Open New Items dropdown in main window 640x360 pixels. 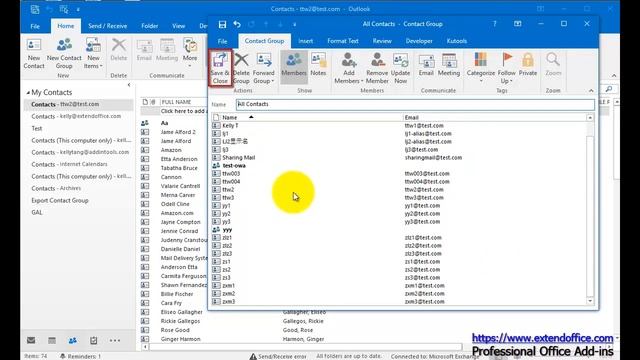tap(93, 53)
